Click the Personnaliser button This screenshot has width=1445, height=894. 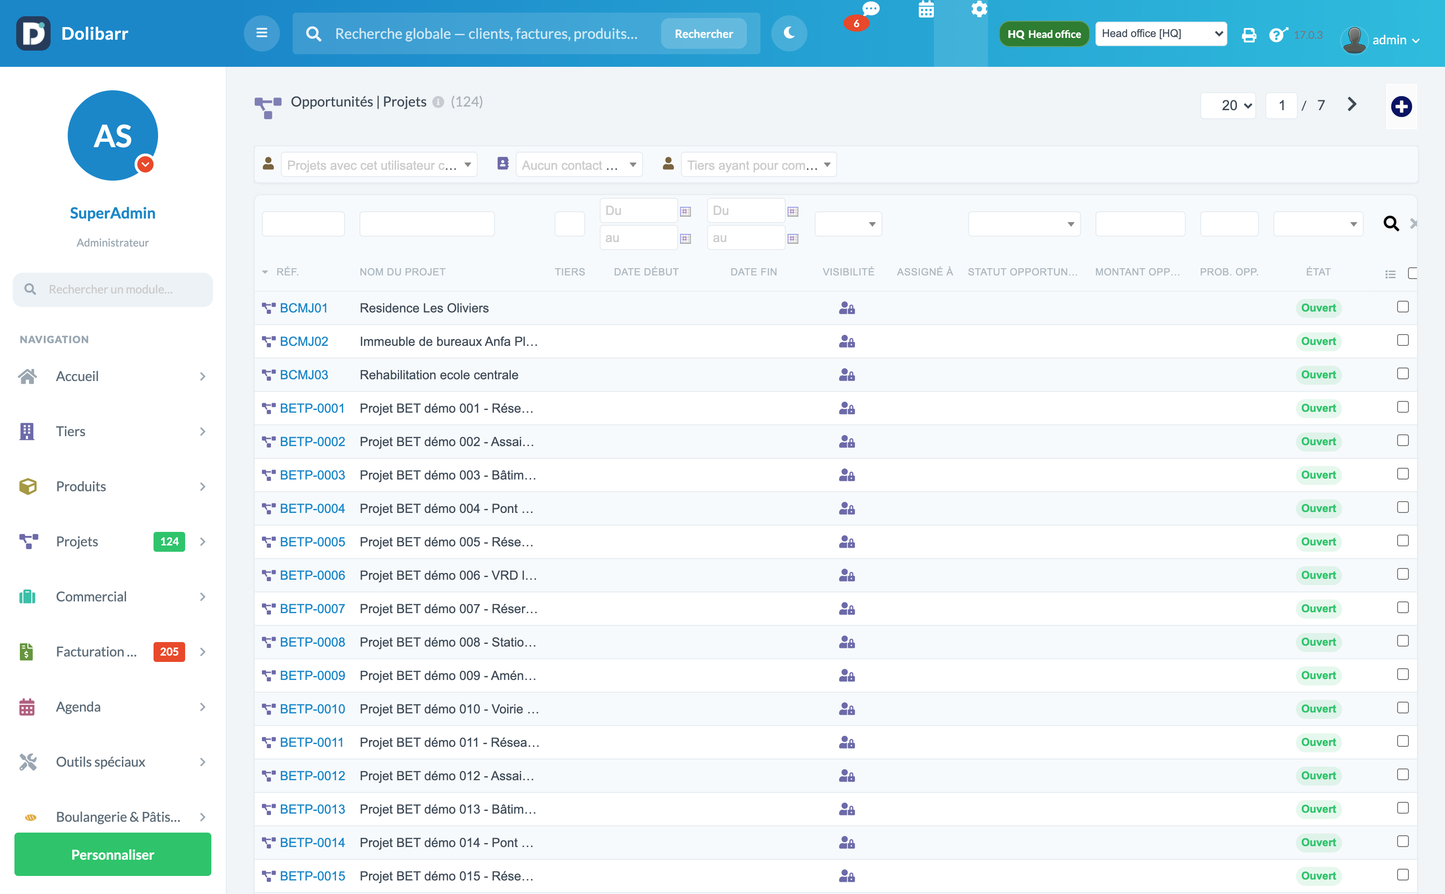[x=112, y=855]
